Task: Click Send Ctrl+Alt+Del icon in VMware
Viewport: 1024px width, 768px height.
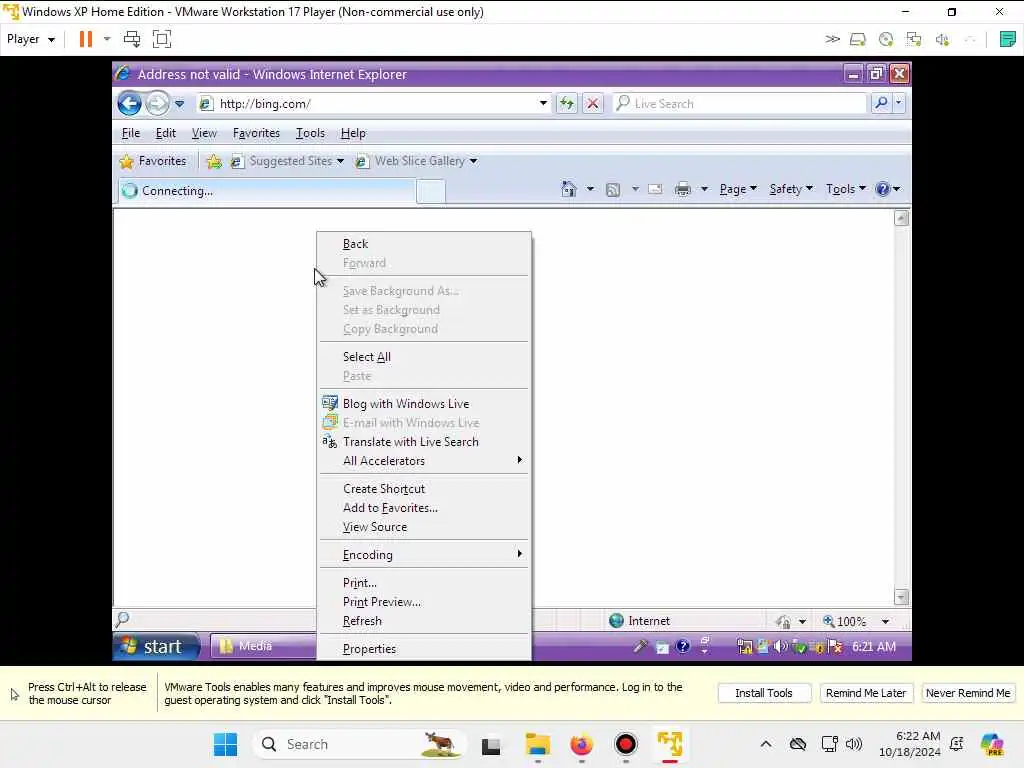Action: [132, 39]
